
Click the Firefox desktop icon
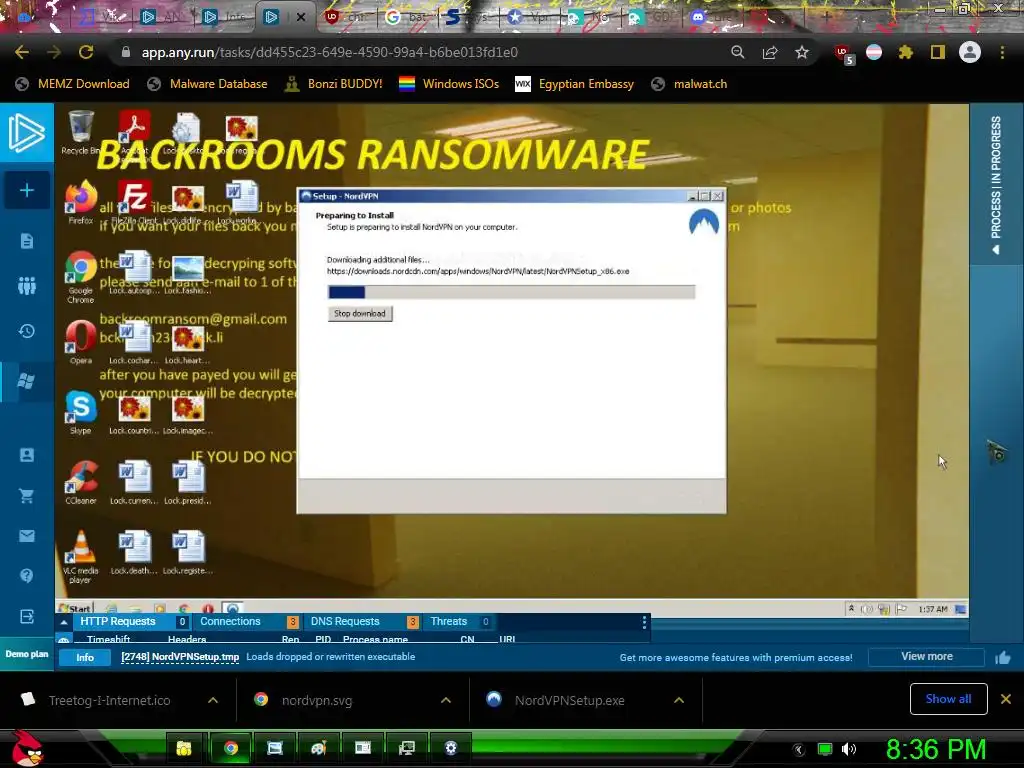click(81, 203)
